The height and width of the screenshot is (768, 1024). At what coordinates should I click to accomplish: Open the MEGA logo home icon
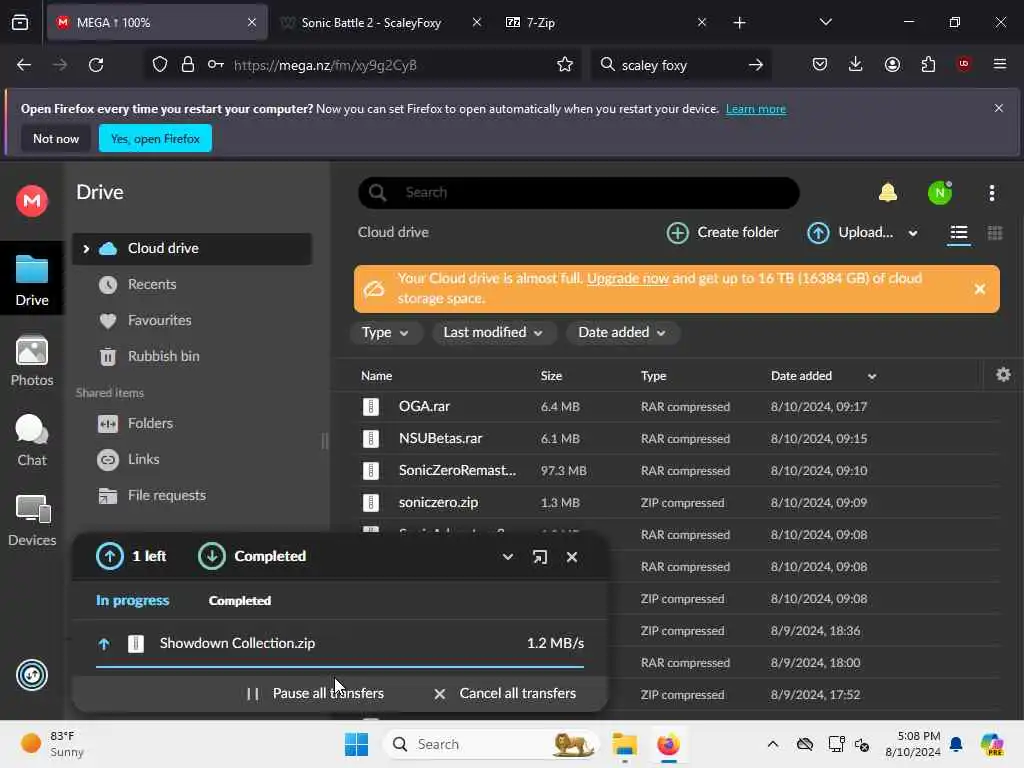pyautogui.click(x=32, y=200)
